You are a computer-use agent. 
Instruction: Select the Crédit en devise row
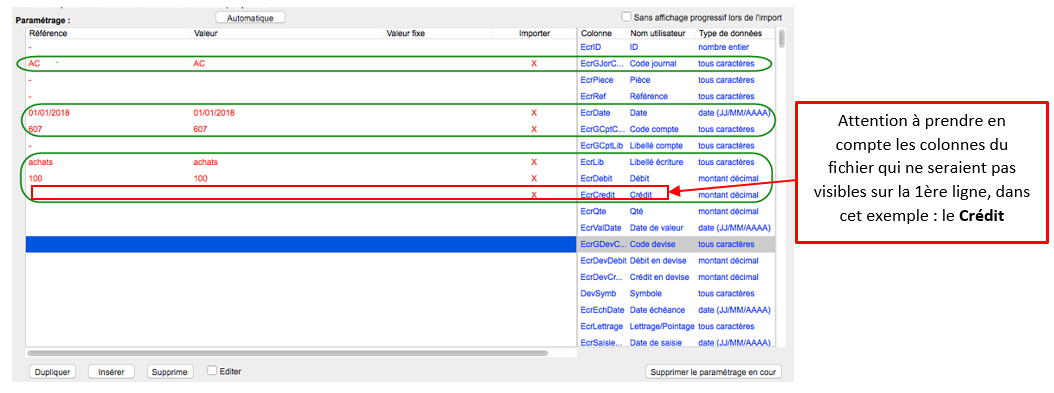[676, 277]
